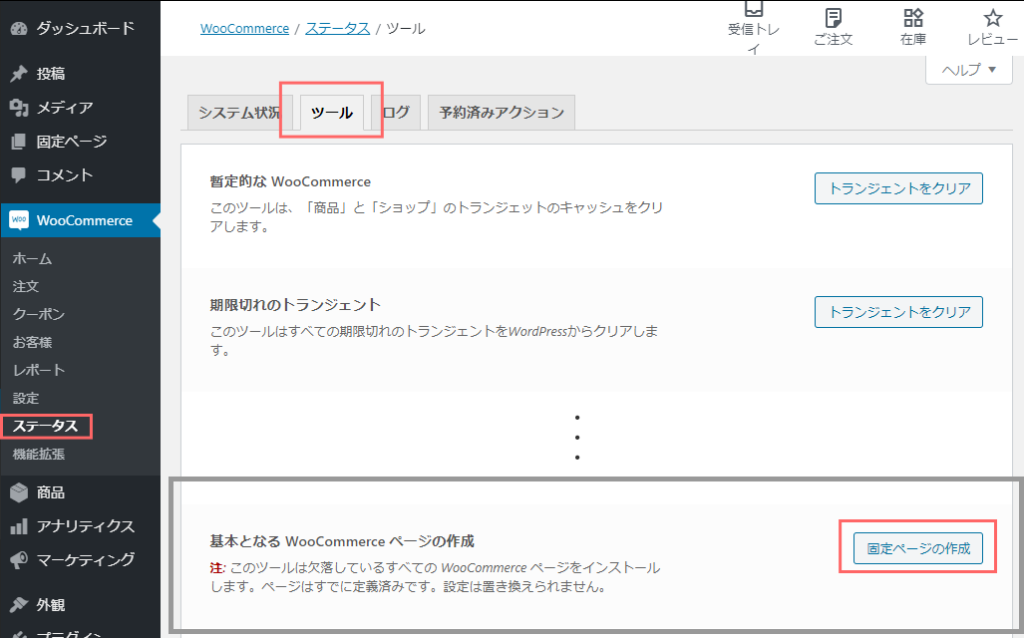The width and height of the screenshot is (1024, 638).
Task: Click the Woo logo icon in sidebar
Action: (19, 220)
